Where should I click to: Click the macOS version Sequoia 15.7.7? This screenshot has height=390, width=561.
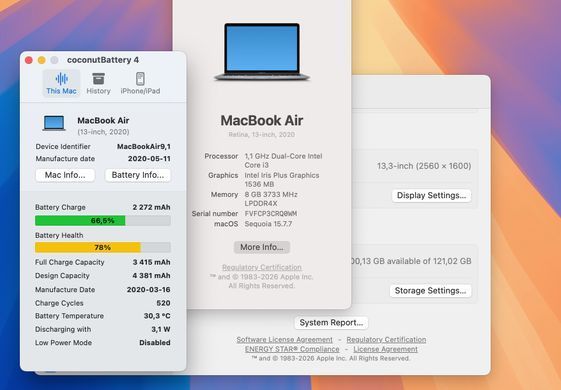[x=268, y=224]
